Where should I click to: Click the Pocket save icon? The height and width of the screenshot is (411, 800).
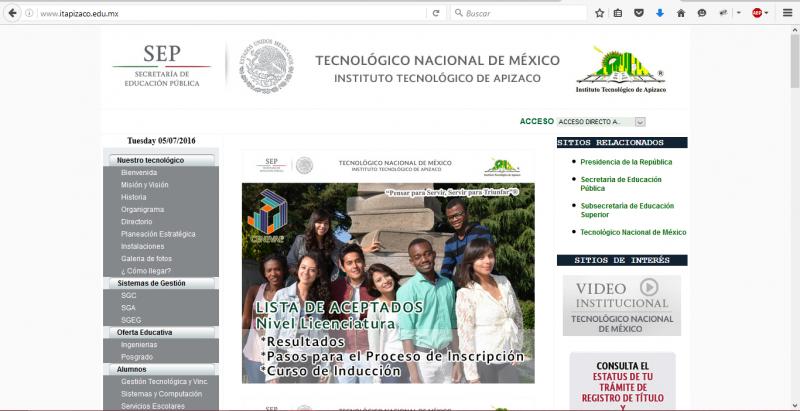coord(639,13)
